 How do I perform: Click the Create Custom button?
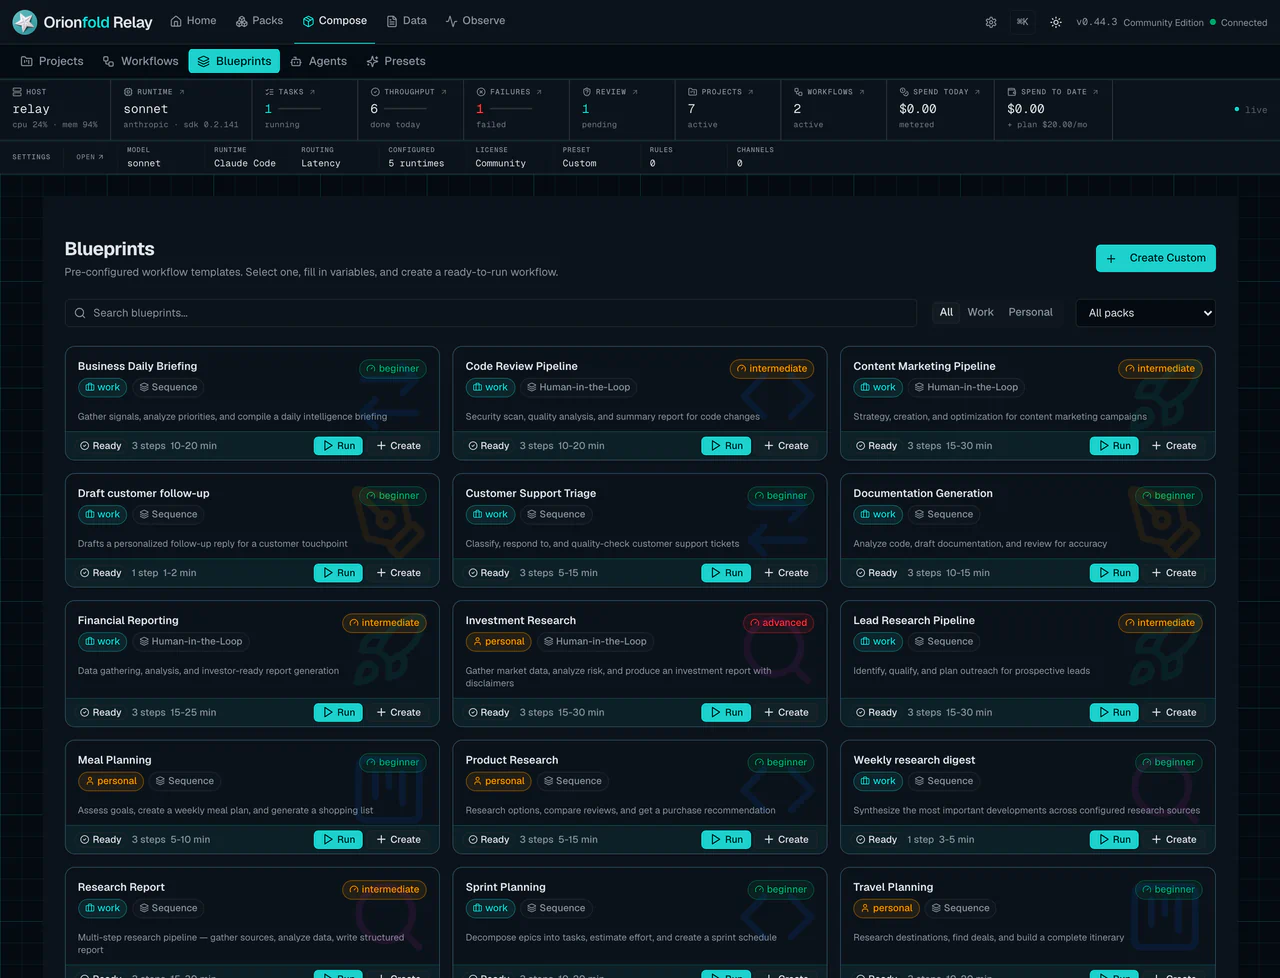pos(1156,258)
